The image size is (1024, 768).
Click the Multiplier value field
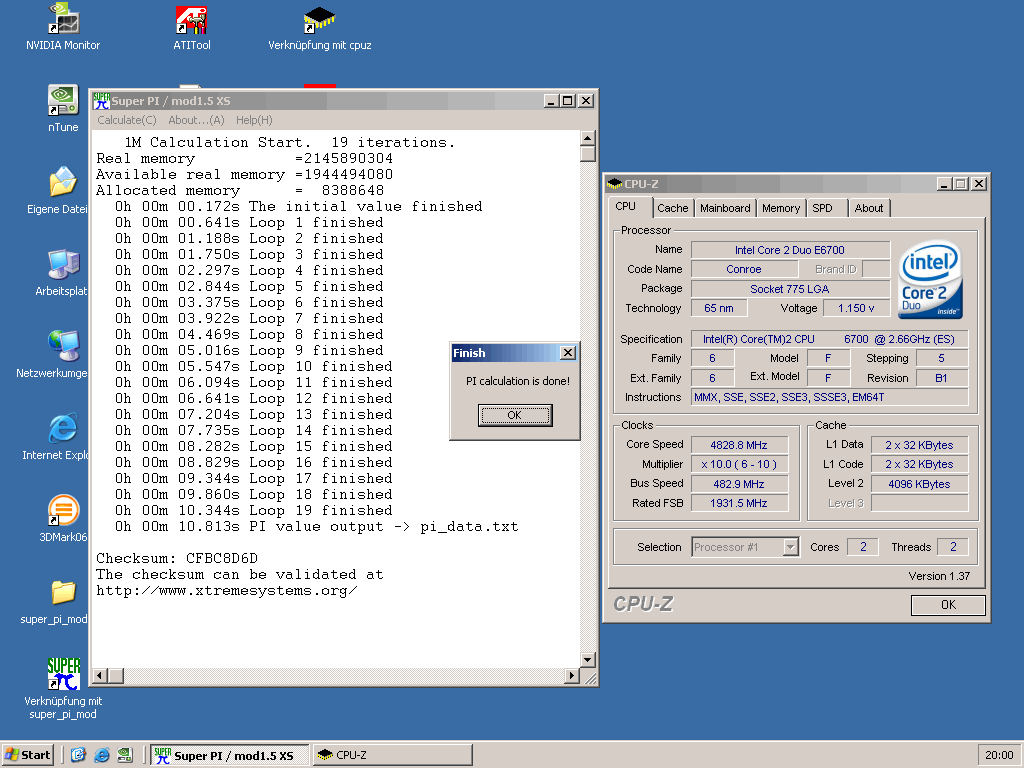click(739, 464)
